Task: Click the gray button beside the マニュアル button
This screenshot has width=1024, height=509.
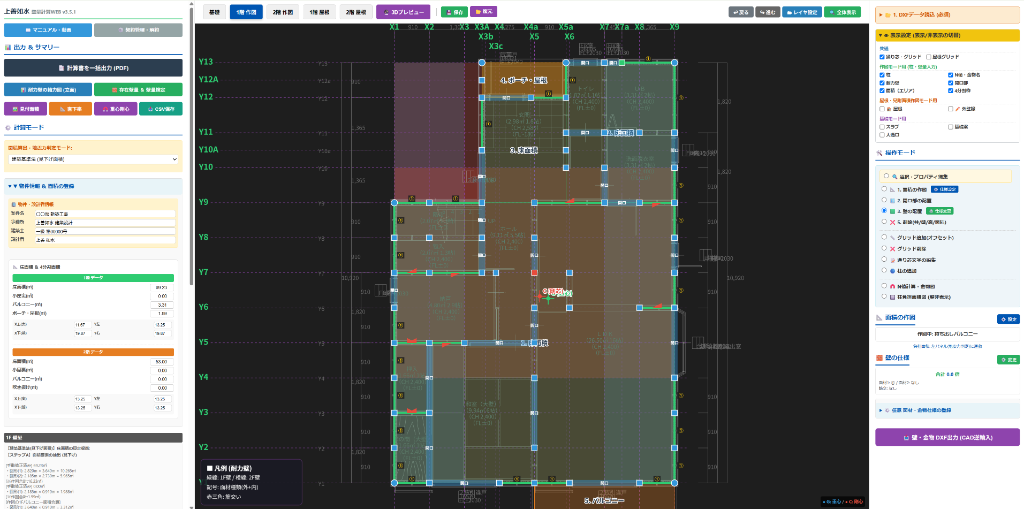Action: tap(138, 30)
